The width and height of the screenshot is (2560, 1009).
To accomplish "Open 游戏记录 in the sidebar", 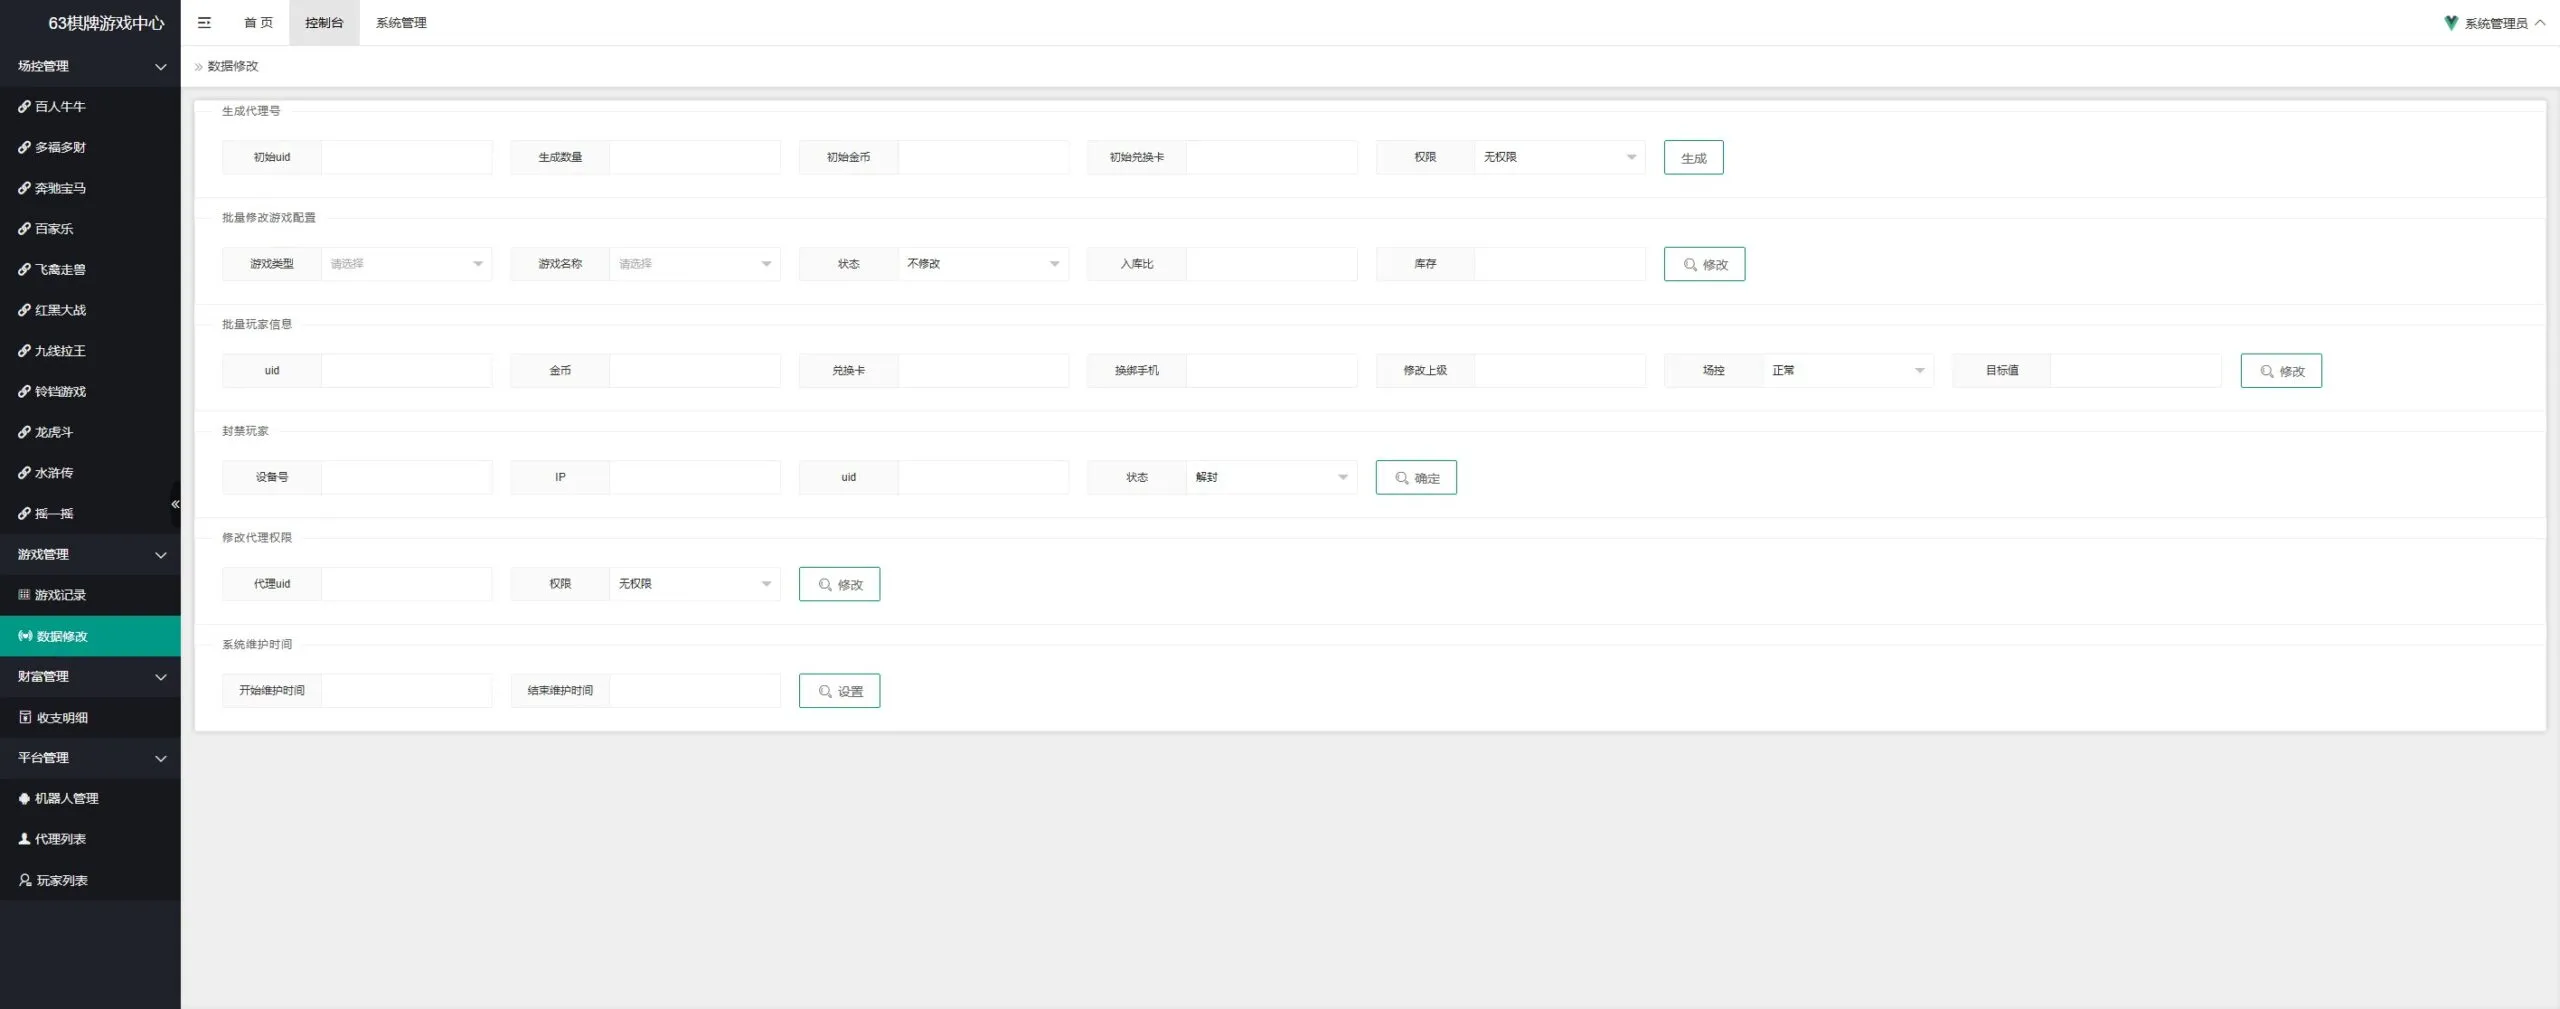I will coord(90,595).
